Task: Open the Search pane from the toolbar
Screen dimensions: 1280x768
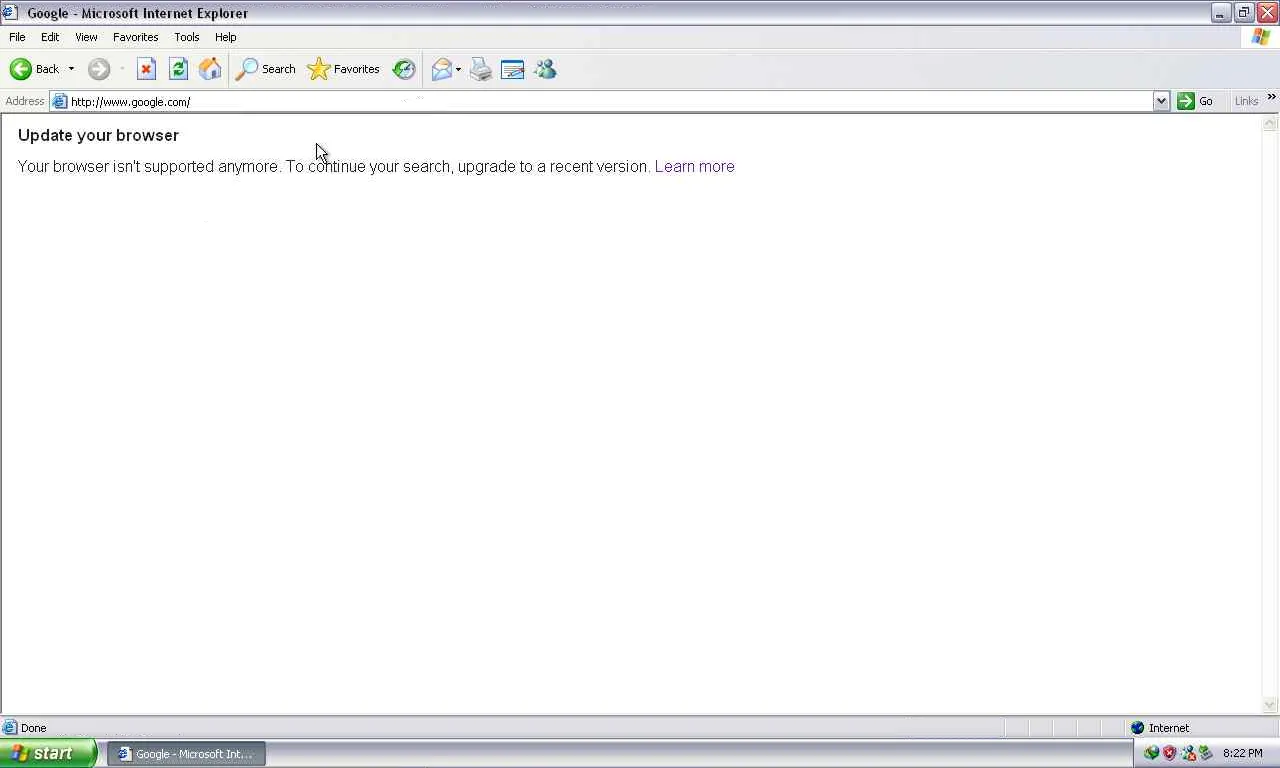Action: click(x=265, y=69)
